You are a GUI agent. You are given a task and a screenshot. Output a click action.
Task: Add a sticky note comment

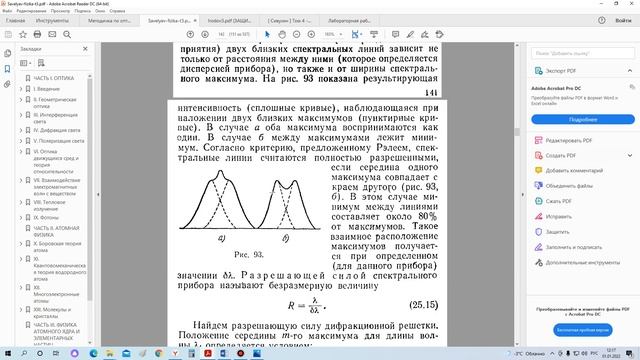pyautogui.click(x=395, y=35)
